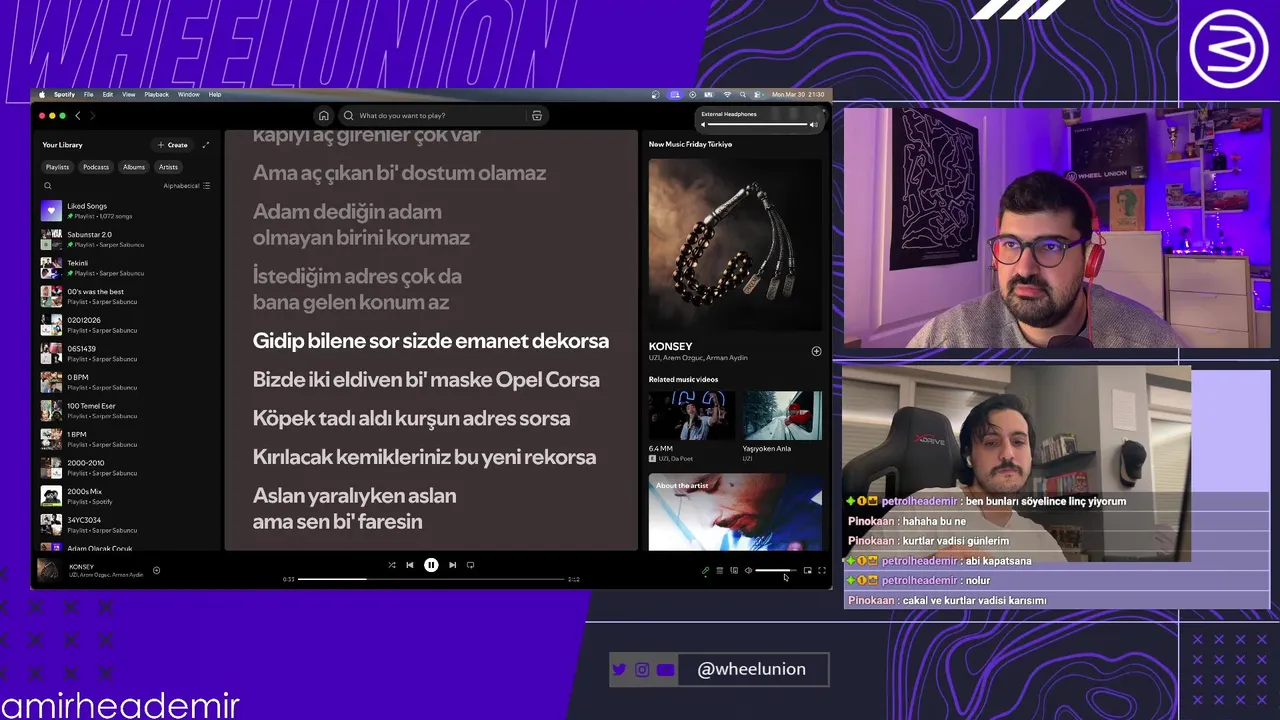Navigate back with the left arrow
Viewport: 1280px width, 720px height.
pyautogui.click(x=78, y=116)
